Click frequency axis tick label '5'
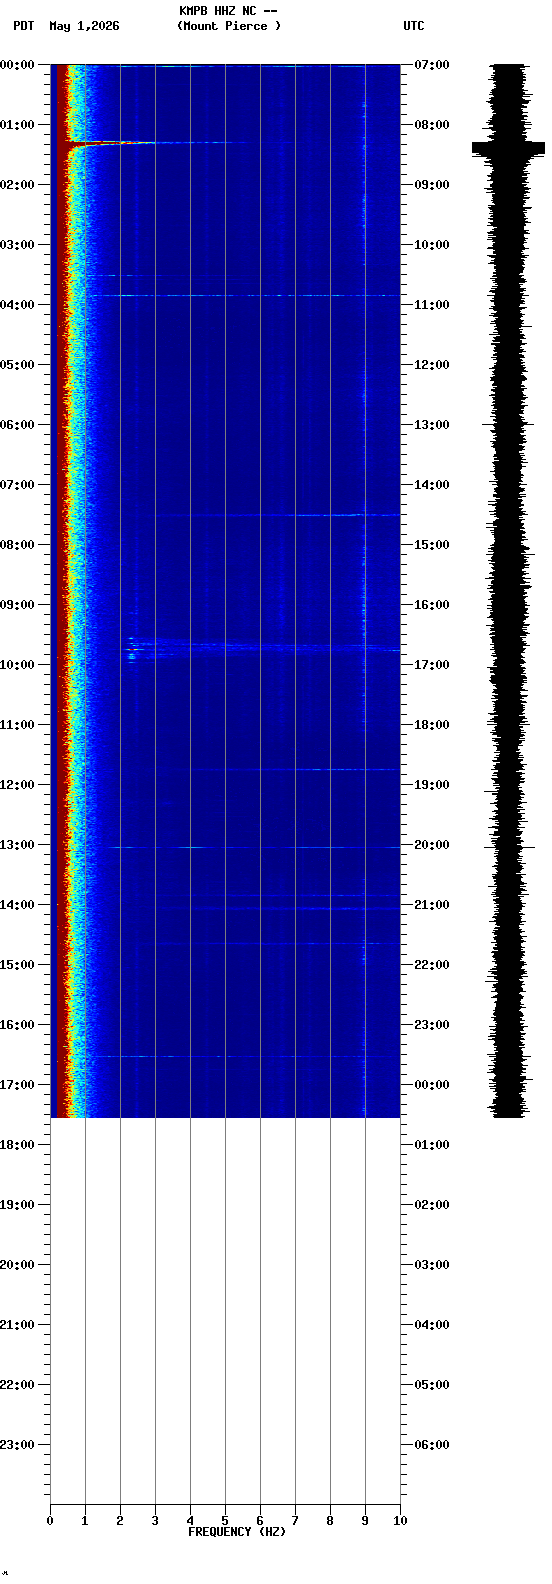The image size is (552, 1584). click(225, 1521)
